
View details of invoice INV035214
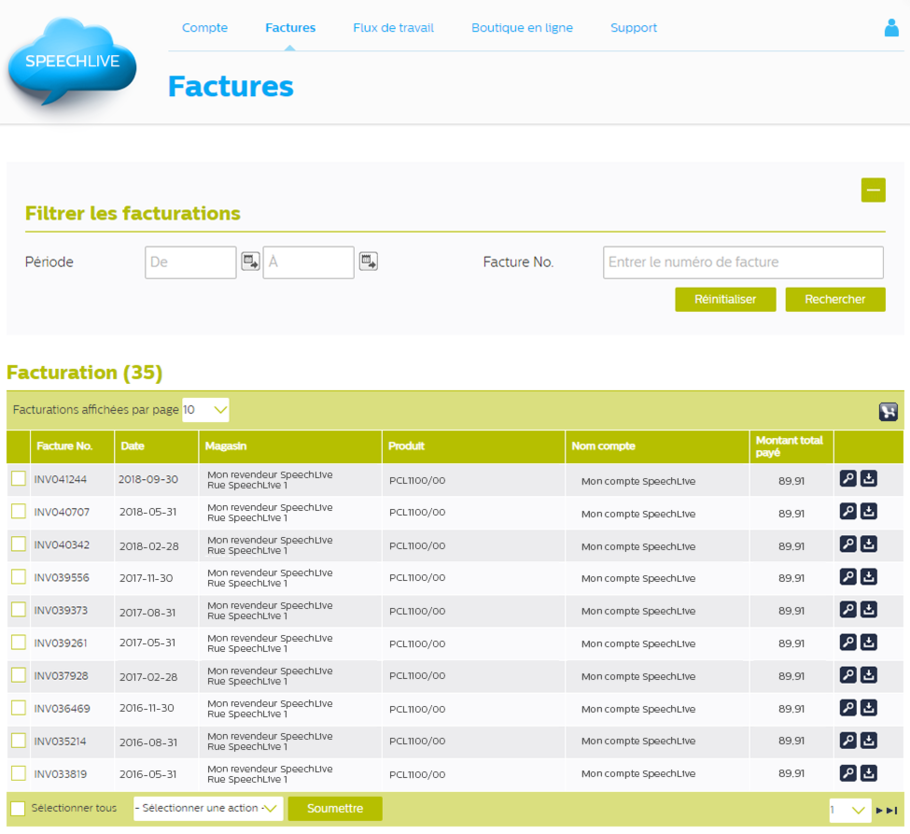(848, 740)
